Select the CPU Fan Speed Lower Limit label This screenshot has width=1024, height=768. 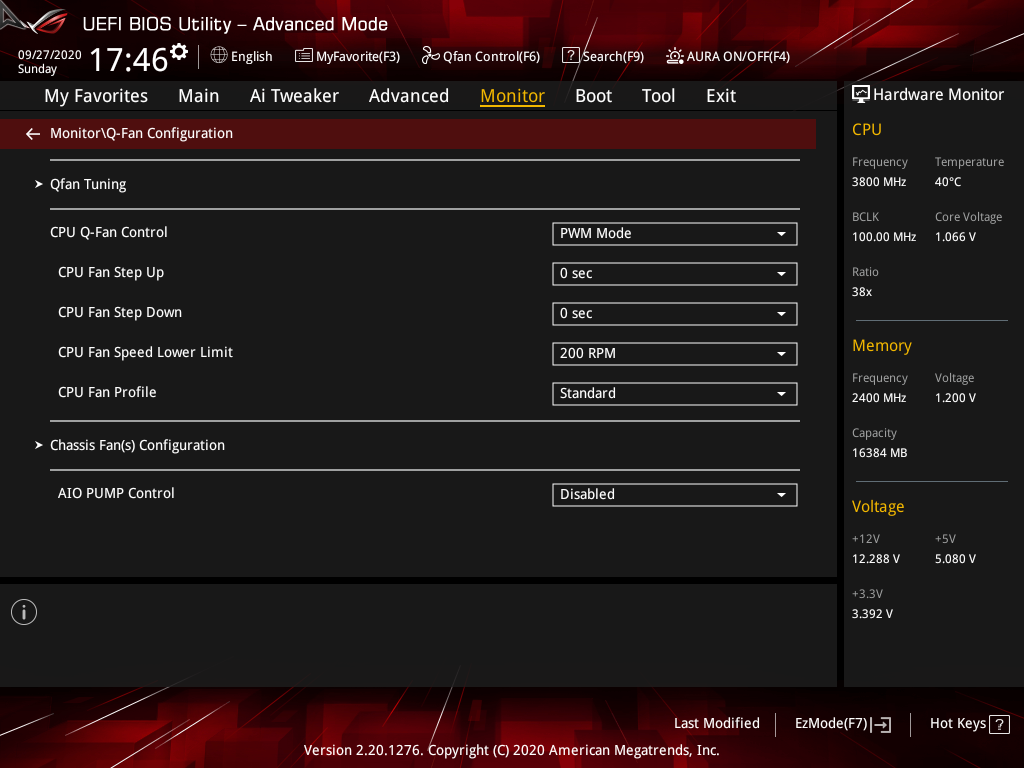coord(146,353)
